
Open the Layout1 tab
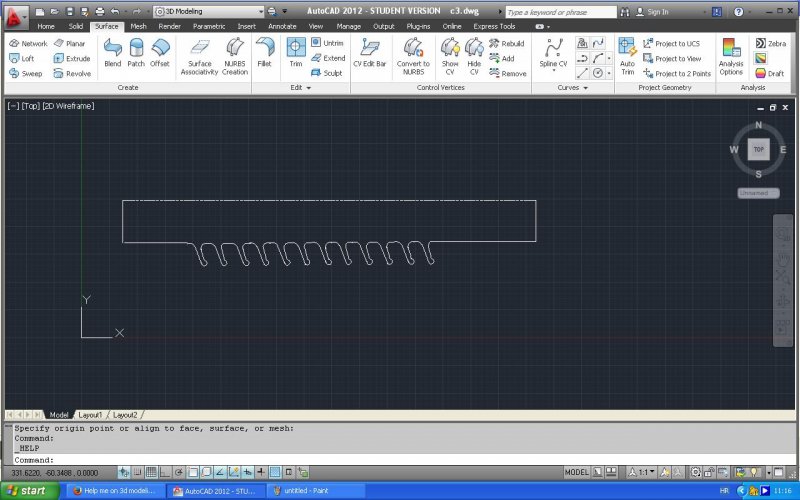(x=90, y=414)
